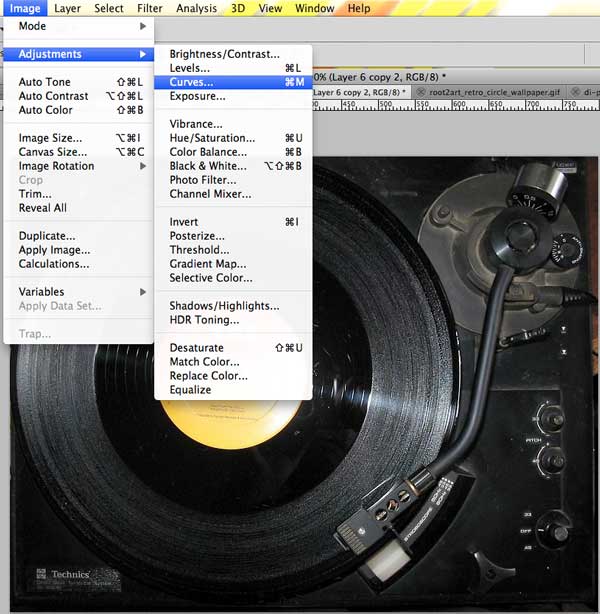Image resolution: width=600 pixels, height=614 pixels.
Task: Choose Reveal All
Action: 79,208
